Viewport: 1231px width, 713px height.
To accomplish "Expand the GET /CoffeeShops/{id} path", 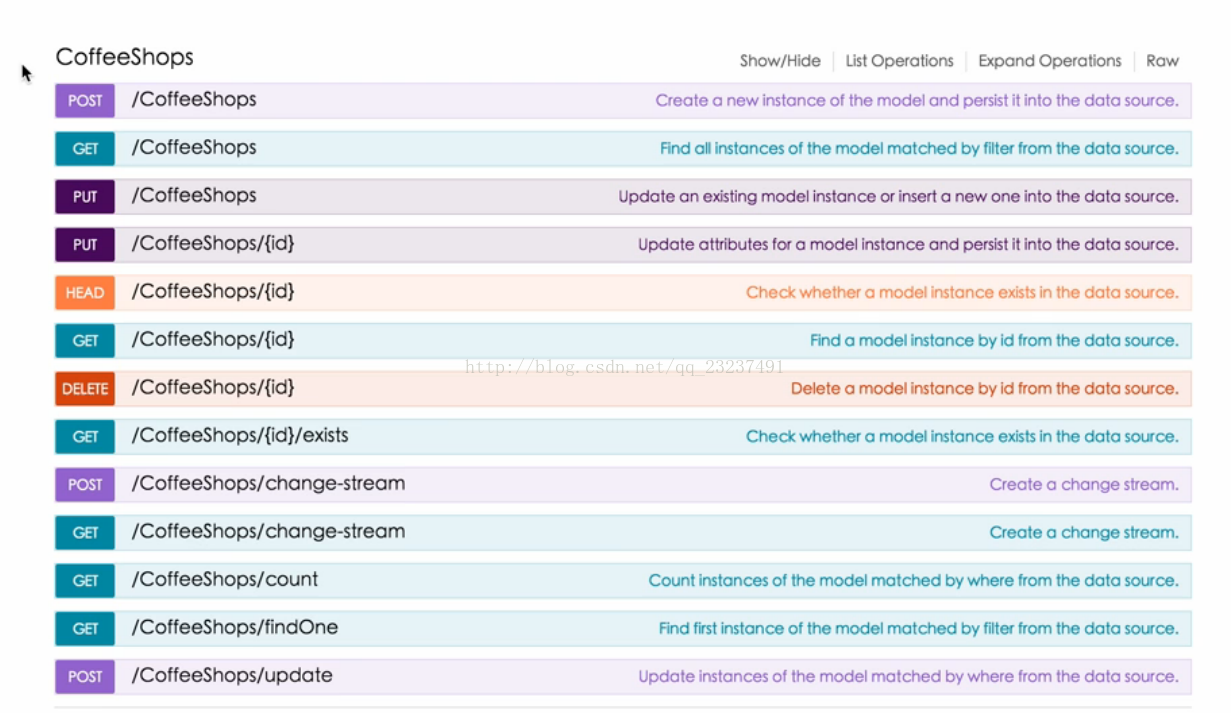I will click(213, 339).
